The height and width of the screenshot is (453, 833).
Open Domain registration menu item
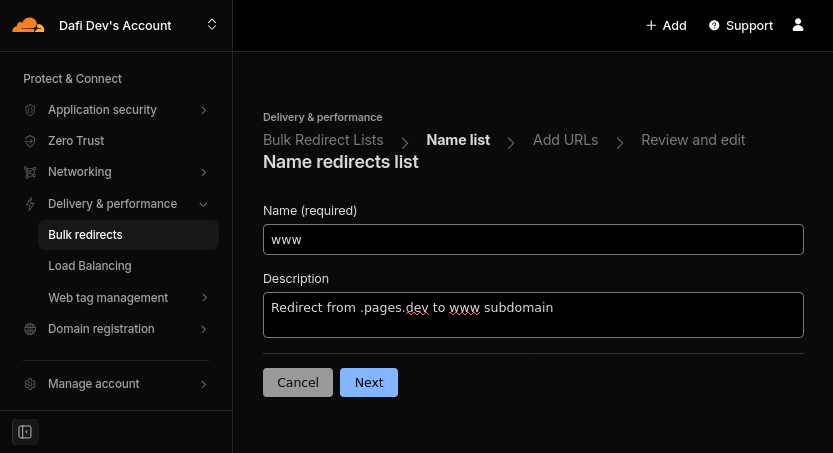101,329
